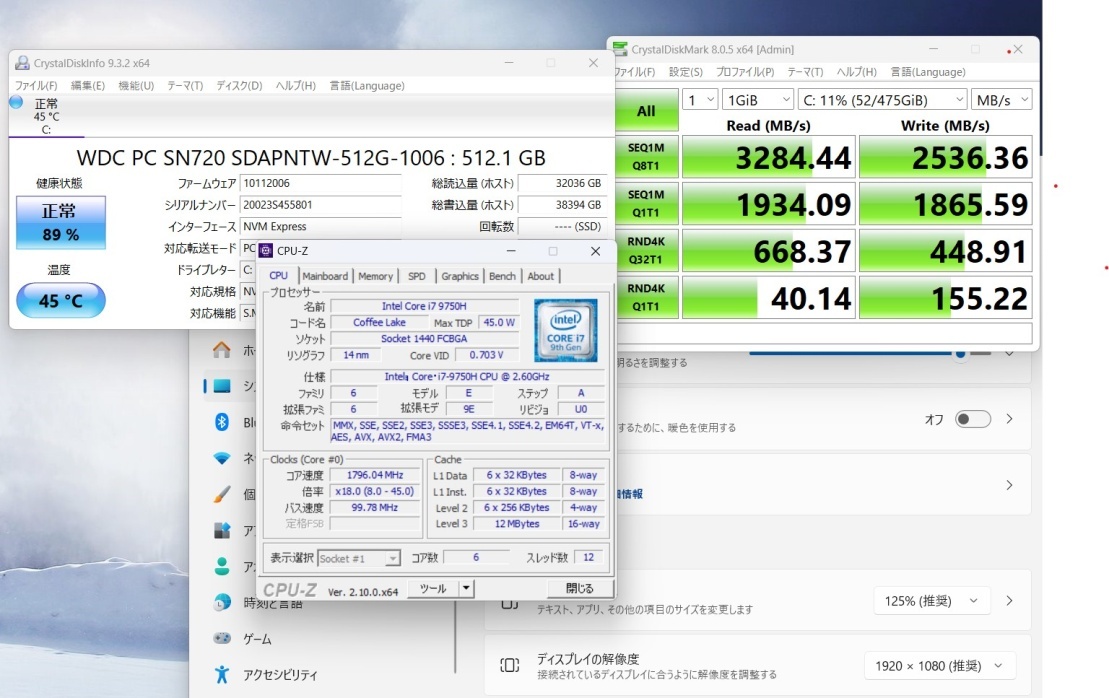Image resolution: width=1109 pixels, height=698 pixels.
Task: Open the Accessibility figure icon in Settings
Action: click(x=221, y=674)
